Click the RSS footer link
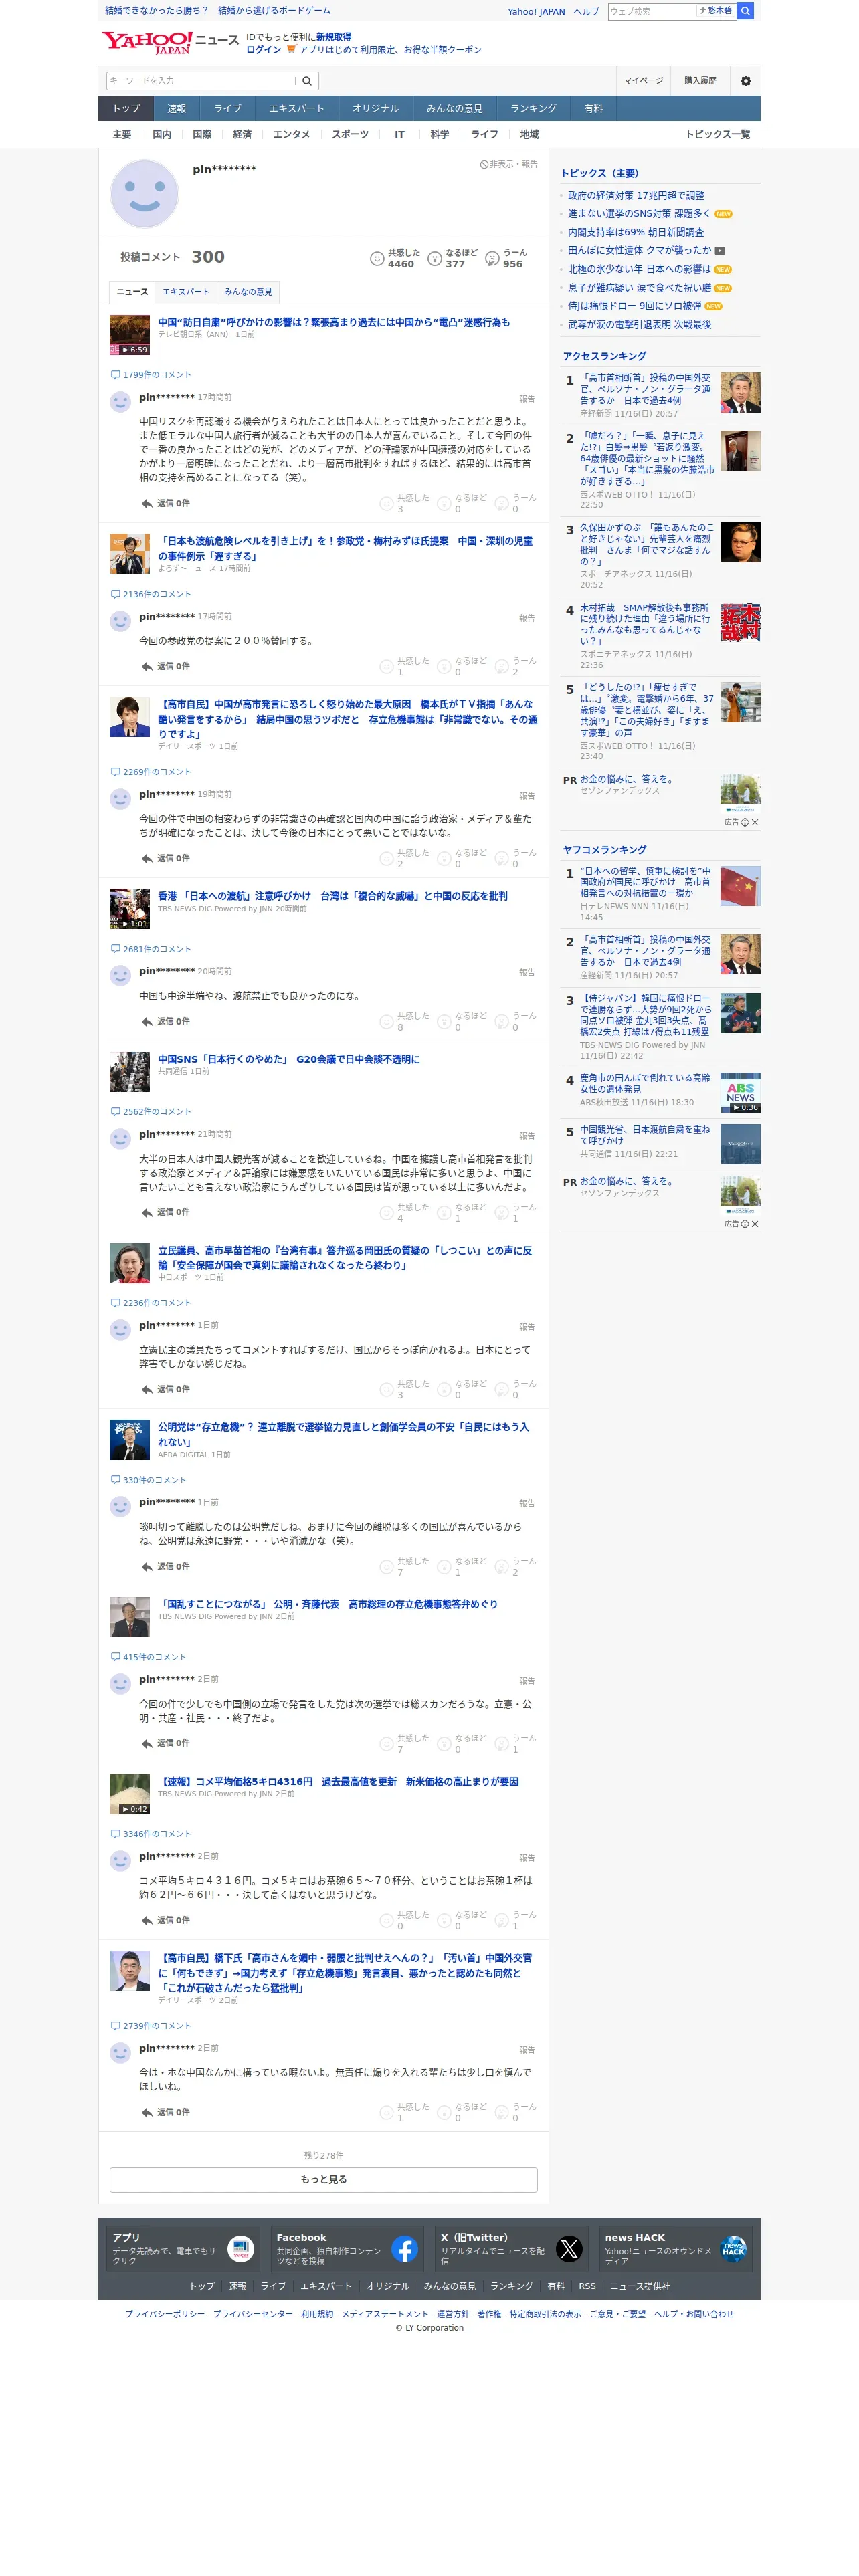 tap(587, 2286)
